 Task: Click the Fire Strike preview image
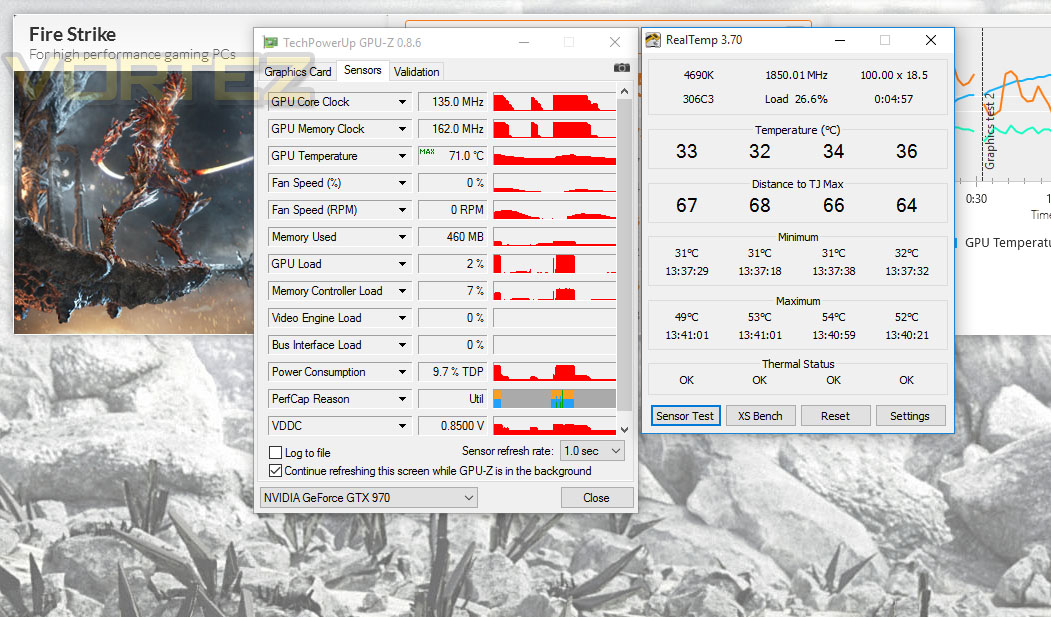coord(134,202)
